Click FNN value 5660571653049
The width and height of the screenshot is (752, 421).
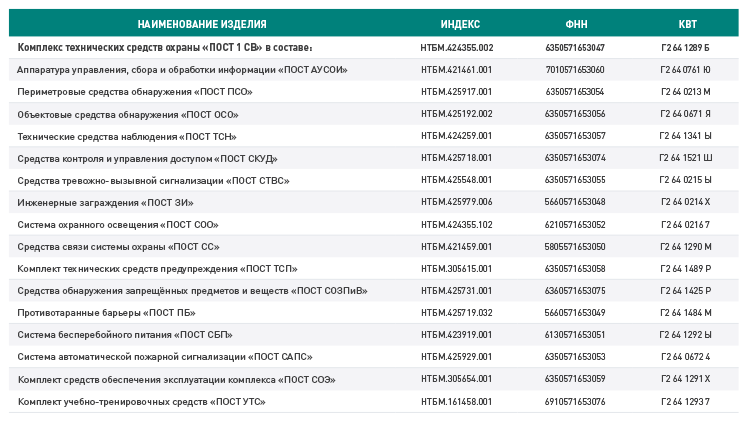click(x=575, y=313)
